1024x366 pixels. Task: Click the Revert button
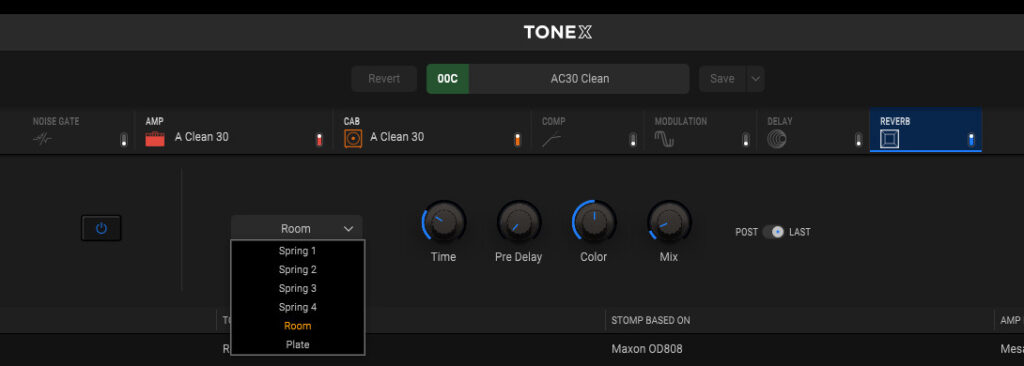pyautogui.click(x=384, y=78)
